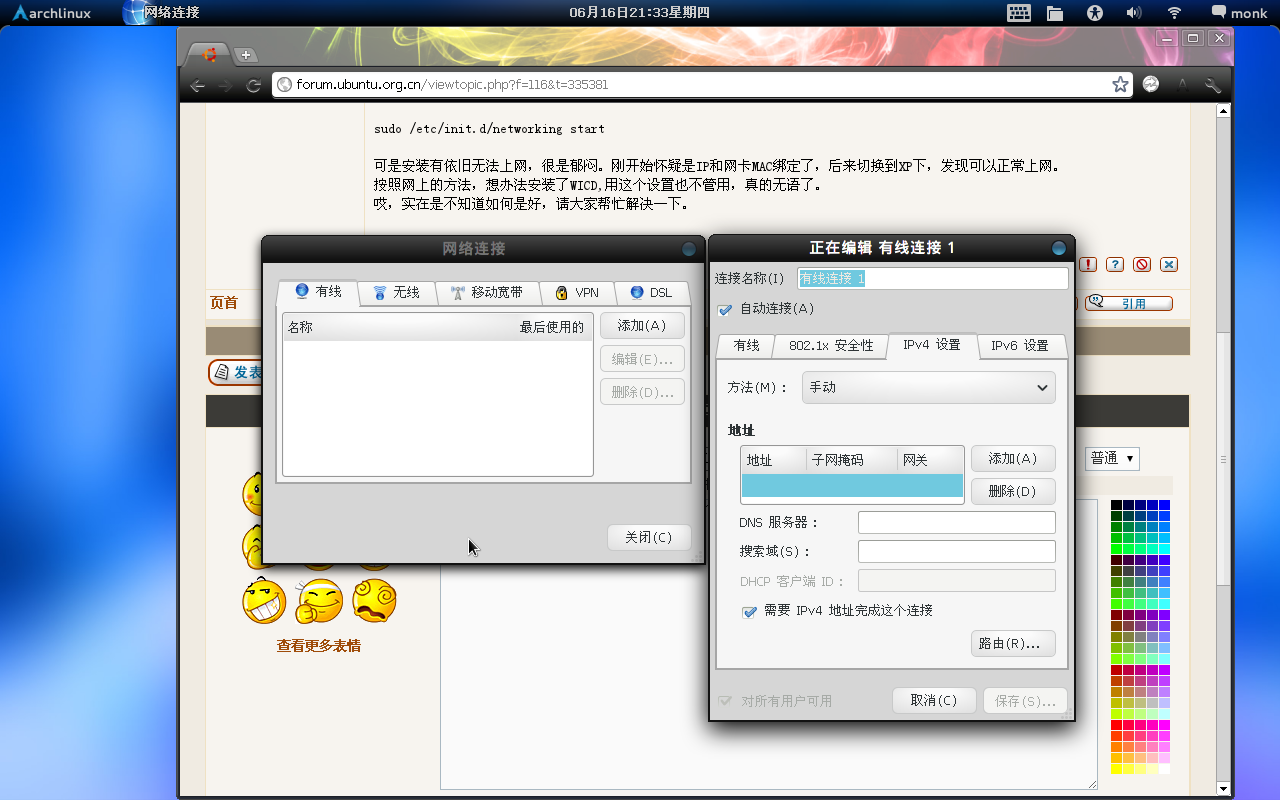Viewport: 1280px width, 800px height.
Task: Select the highlighted blue address row
Action: [x=852, y=485]
